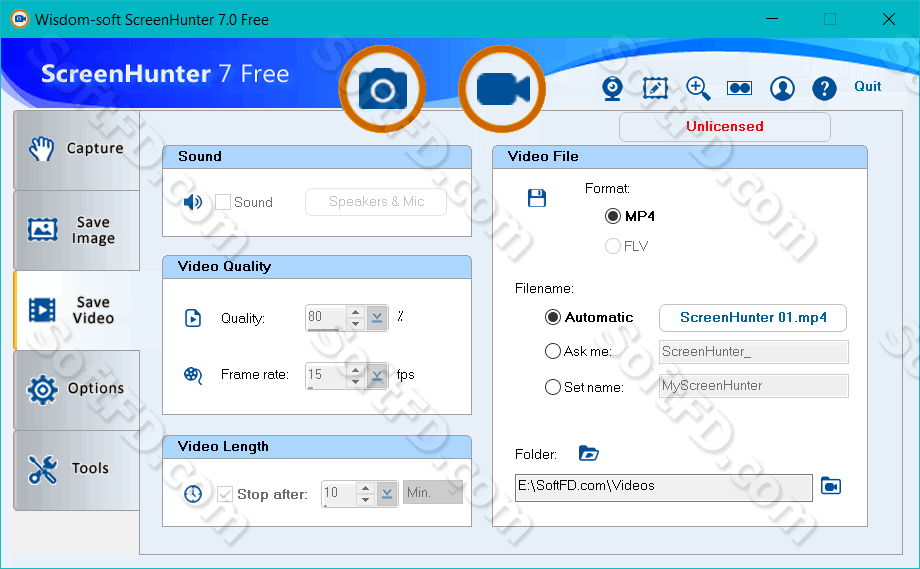Open the Quality dropdown arrow
920x569 pixels.
click(377, 318)
